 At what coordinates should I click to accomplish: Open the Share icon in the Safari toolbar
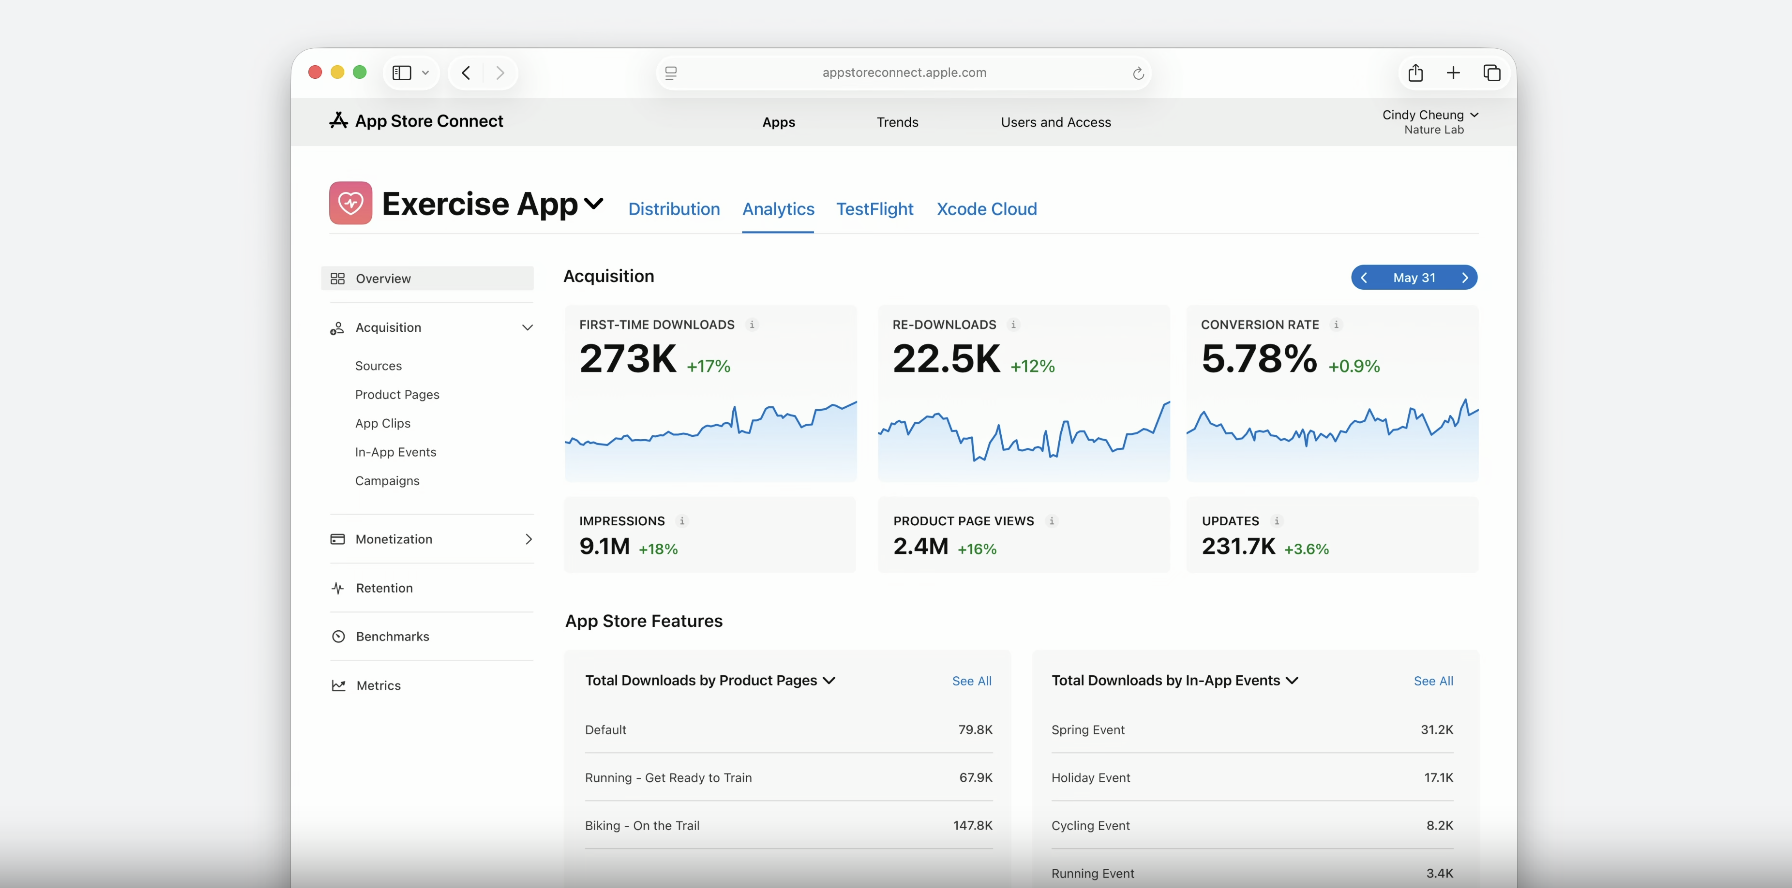[1416, 73]
